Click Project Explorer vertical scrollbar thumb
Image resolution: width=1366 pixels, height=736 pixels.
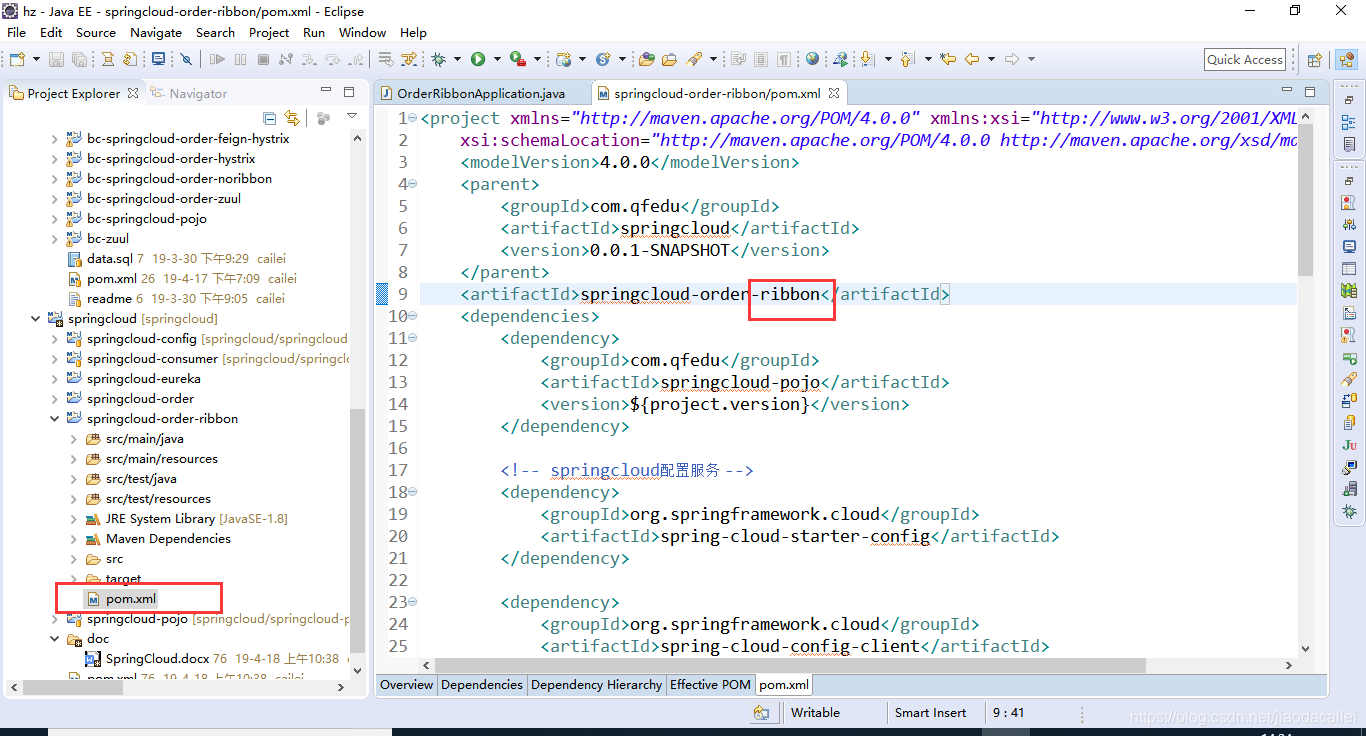point(357,530)
